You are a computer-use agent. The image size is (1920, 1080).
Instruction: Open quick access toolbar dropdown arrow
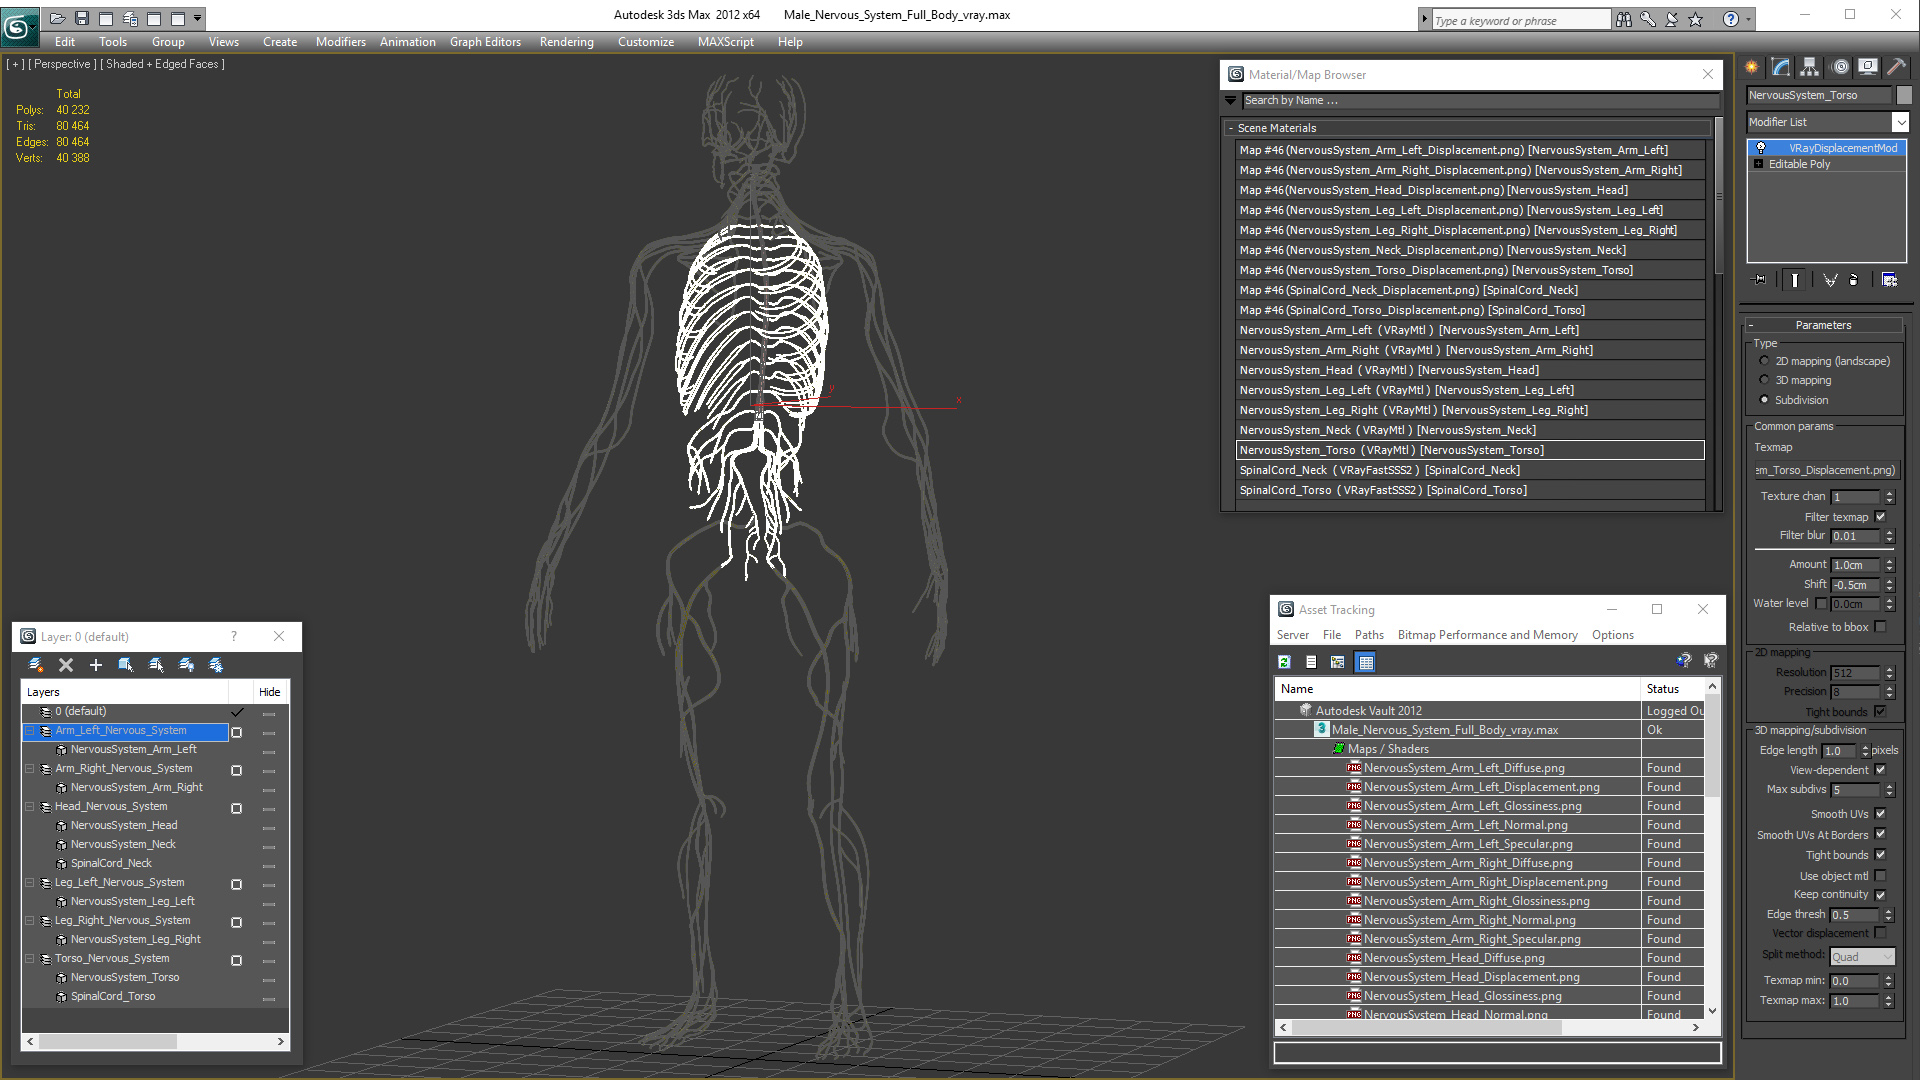[198, 18]
